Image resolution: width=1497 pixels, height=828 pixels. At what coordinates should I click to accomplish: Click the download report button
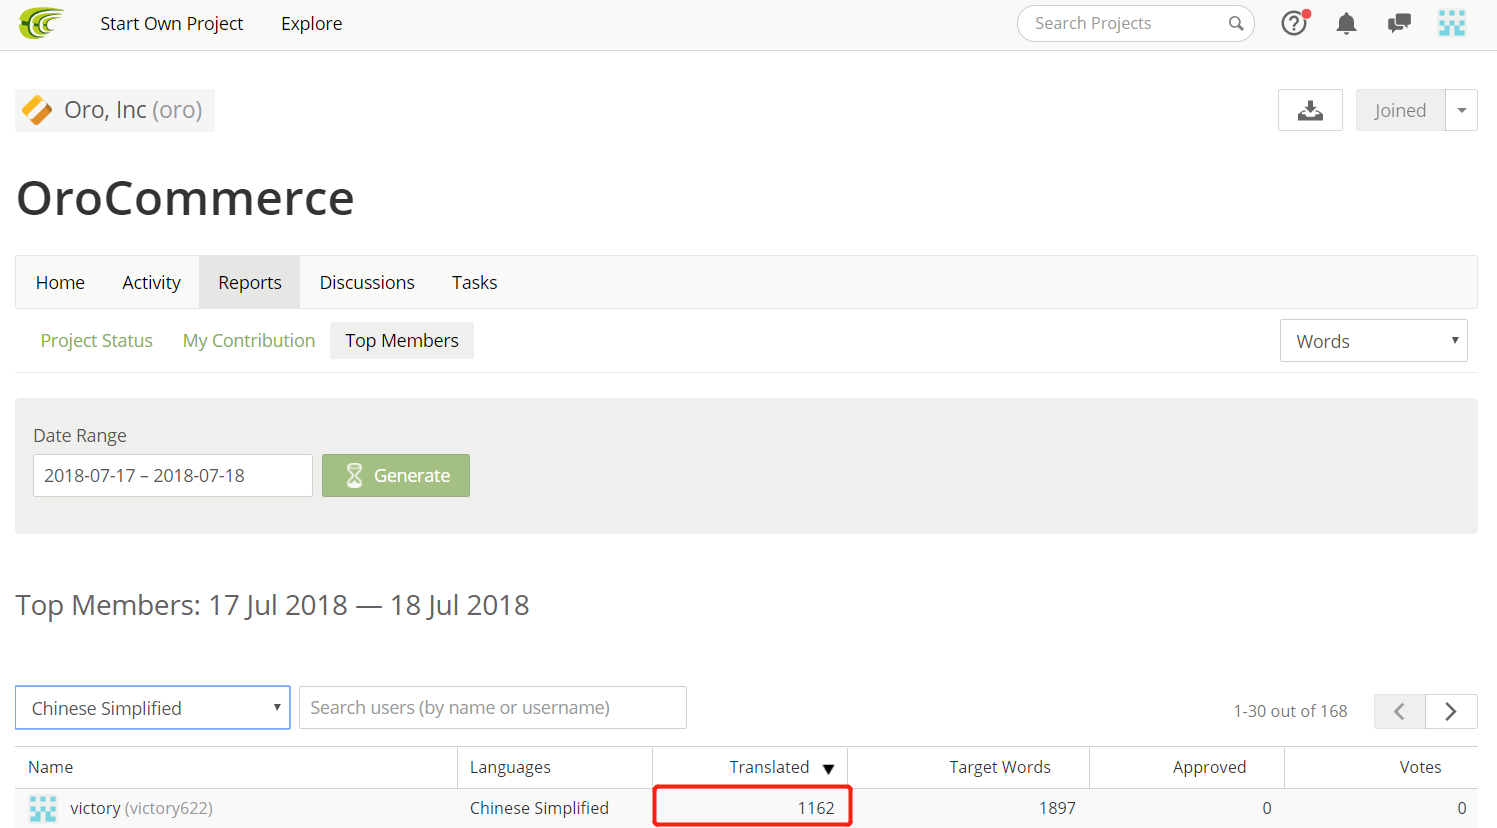coord(1310,110)
